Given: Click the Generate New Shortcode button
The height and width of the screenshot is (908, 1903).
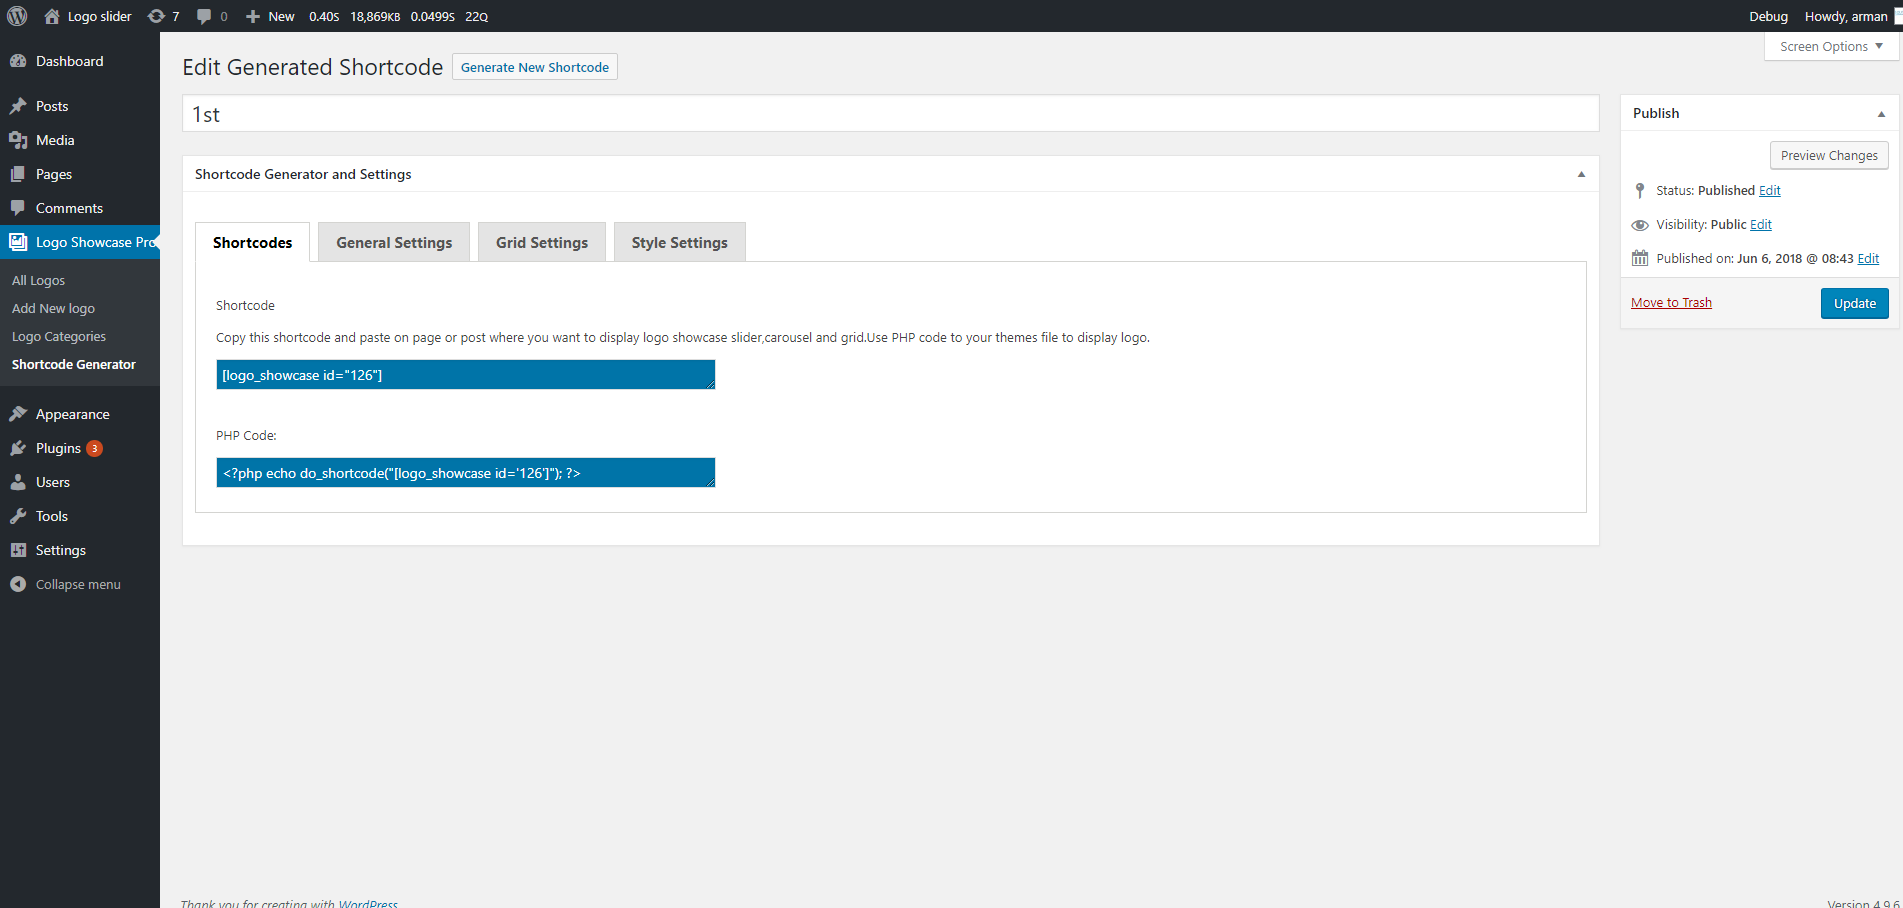Looking at the screenshot, I should (535, 67).
